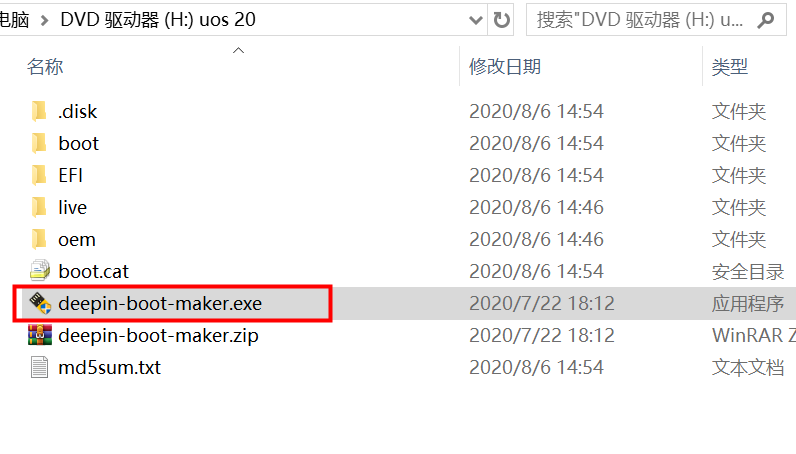This screenshot has height=454, width=796.
Task: Toggle sort direction arrow above name column
Action: (238, 50)
